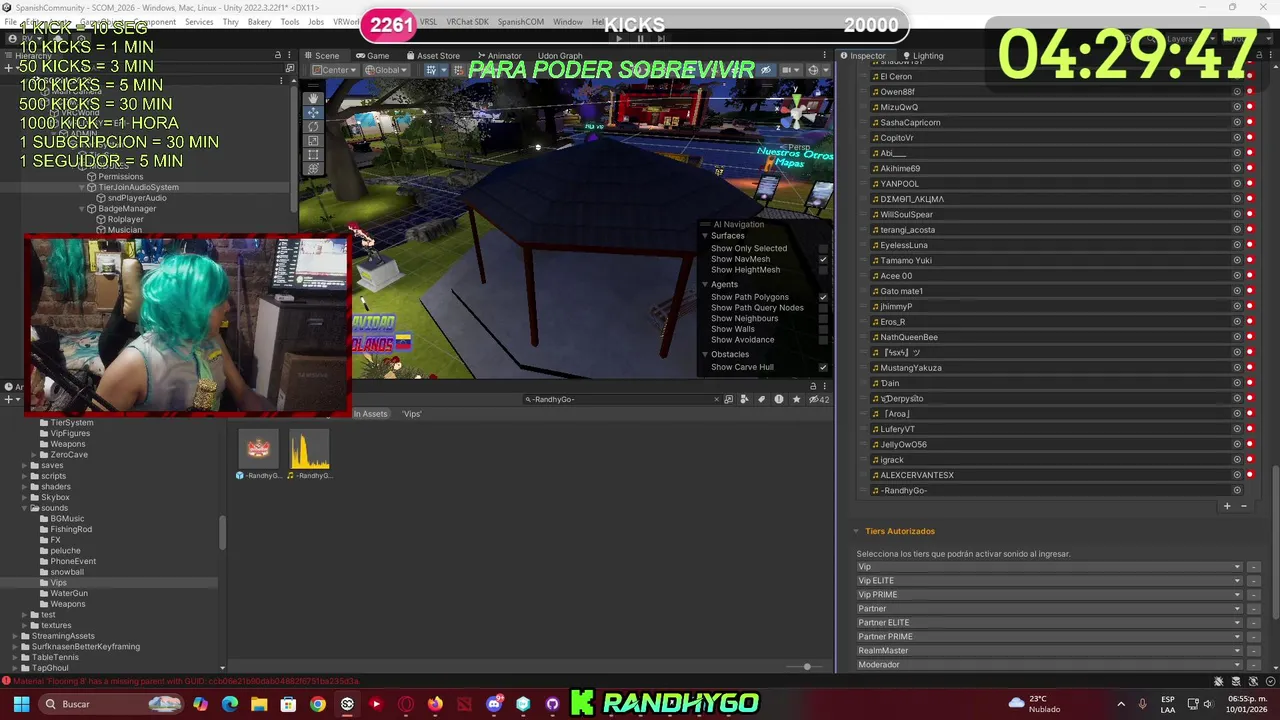Open File Explorer from the taskbar

tap(259, 704)
